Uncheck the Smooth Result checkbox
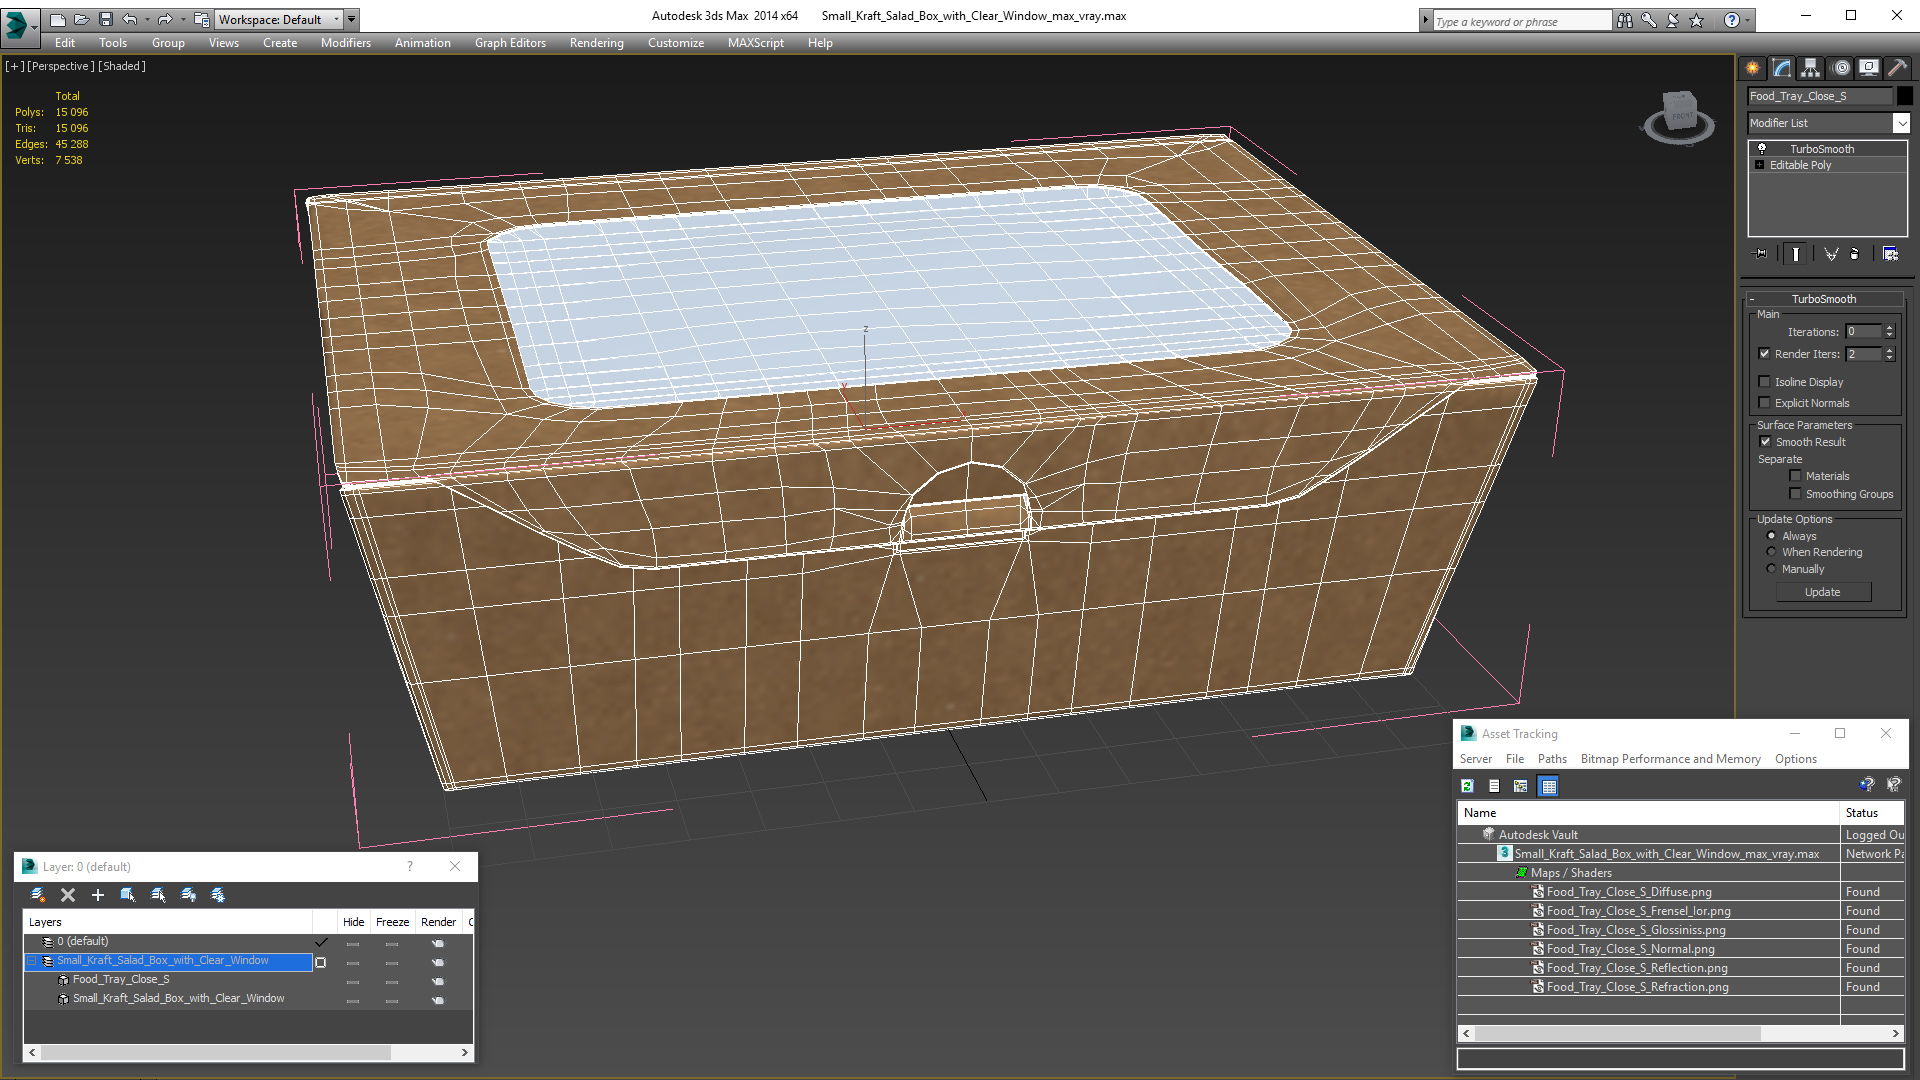The image size is (1920, 1080). tap(1765, 442)
